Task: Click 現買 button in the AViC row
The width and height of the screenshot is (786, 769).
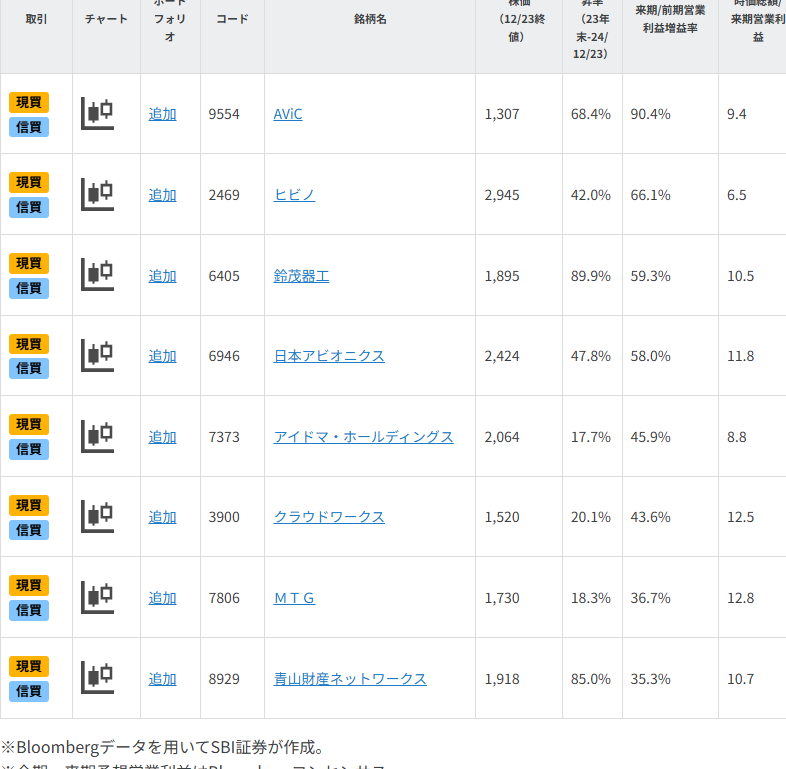Action: coord(29,102)
